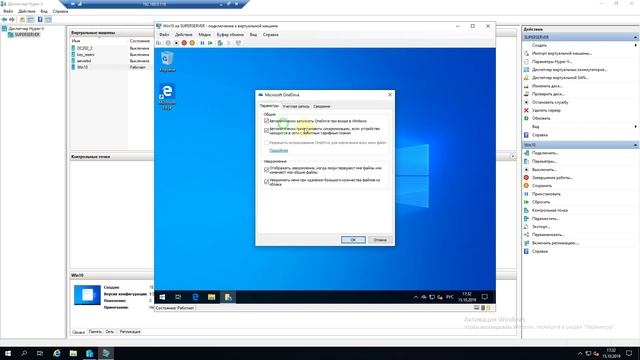Show hidden icons in VM system tray
This screenshot has width=640, height=360.
[x=416, y=297]
